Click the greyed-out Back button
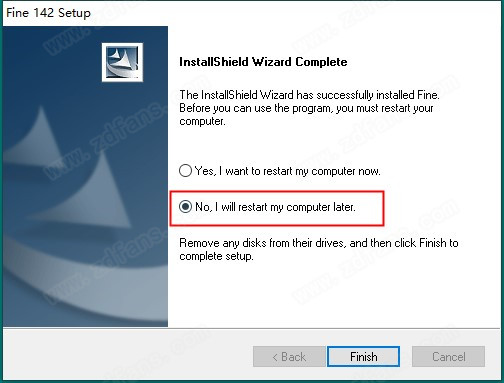 point(289,356)
